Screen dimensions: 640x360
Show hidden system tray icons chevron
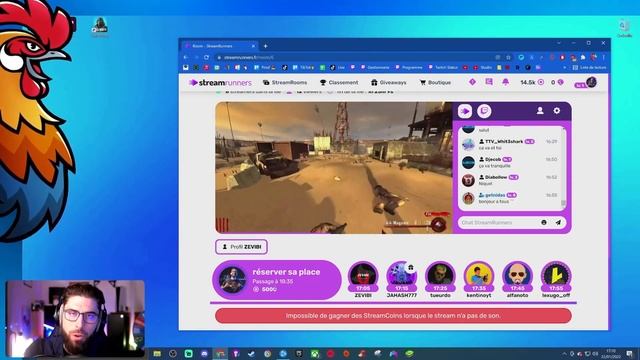coord(564,353)
